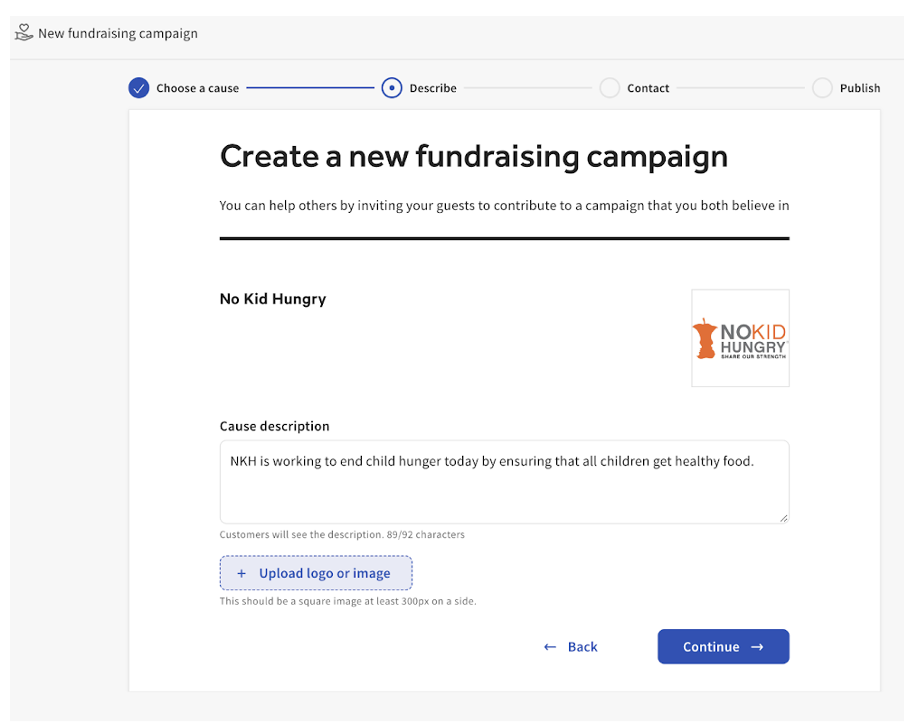Click the resize handle of the description box
The width and height of the screenshot is (904, 722).
tap(784, 518)
